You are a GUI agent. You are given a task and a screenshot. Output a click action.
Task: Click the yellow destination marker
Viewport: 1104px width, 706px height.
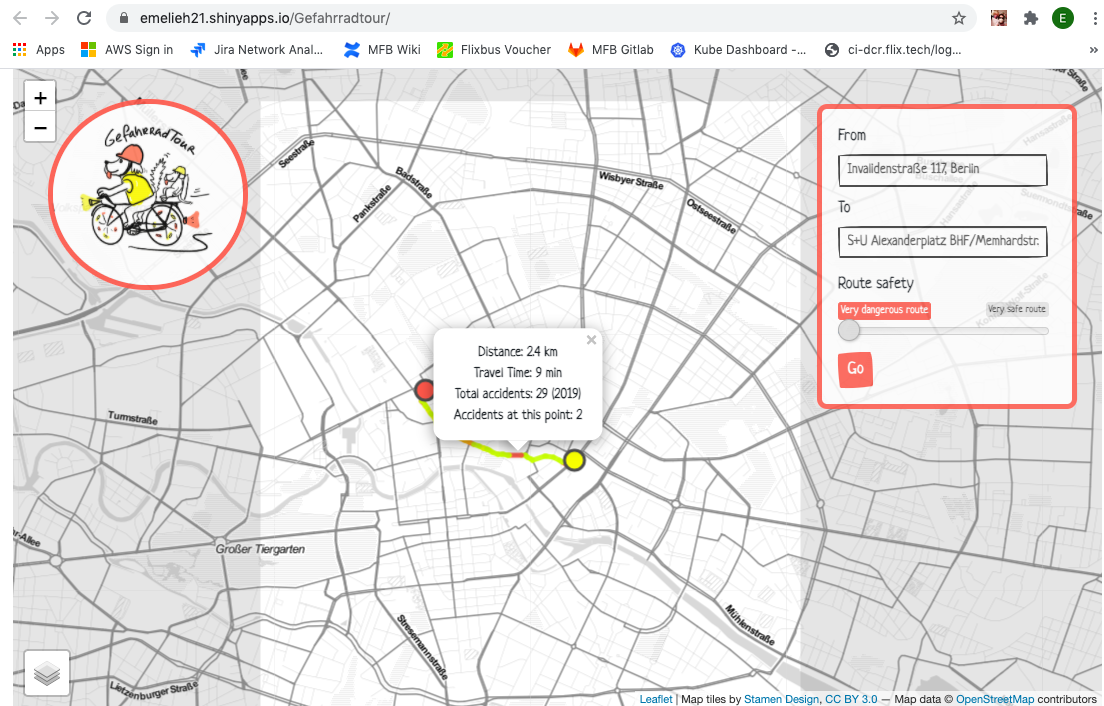pos(575,460)
